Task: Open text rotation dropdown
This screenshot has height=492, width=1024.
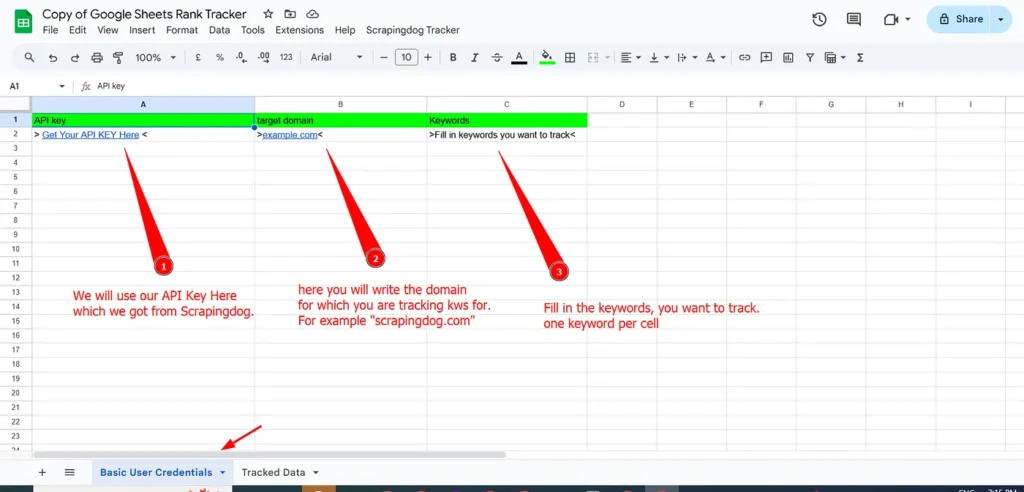Action: [716, 57]
